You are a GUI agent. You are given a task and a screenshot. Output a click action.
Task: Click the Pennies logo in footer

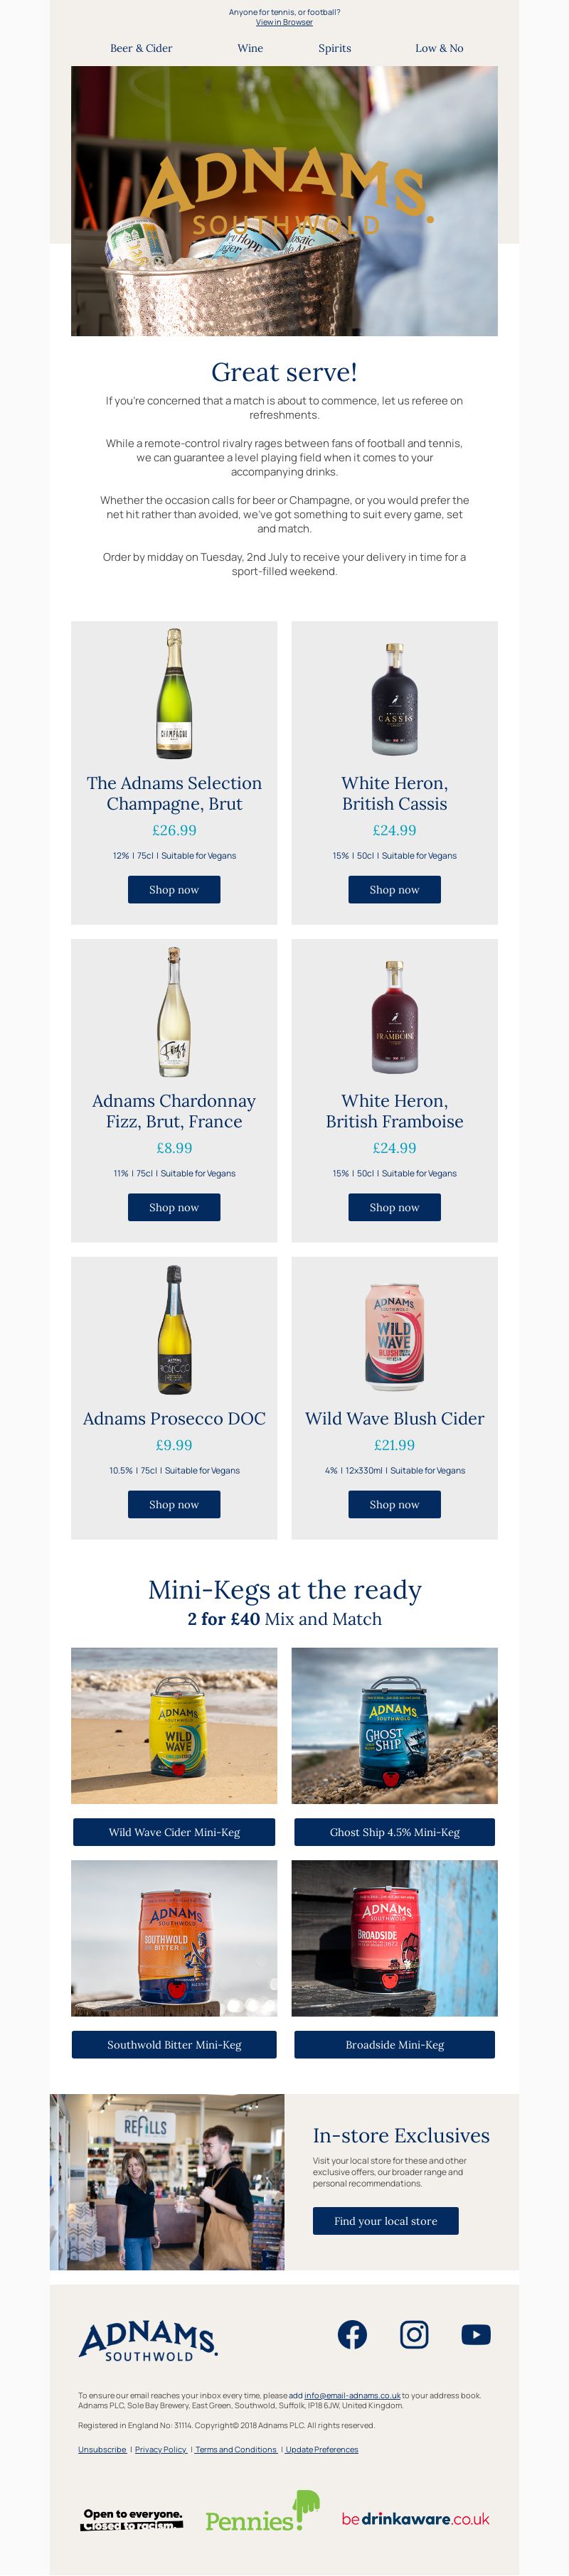(262, 2511)
